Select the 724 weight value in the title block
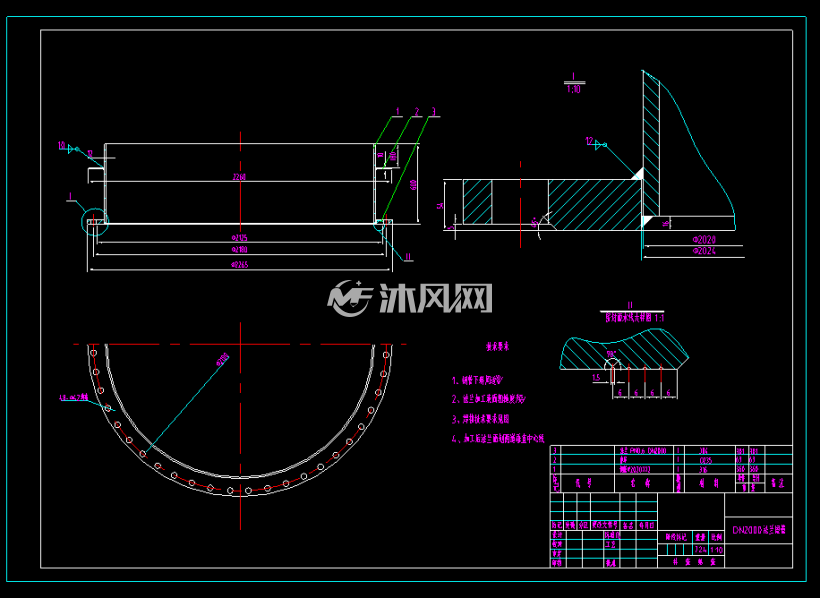 pos(700,550)
